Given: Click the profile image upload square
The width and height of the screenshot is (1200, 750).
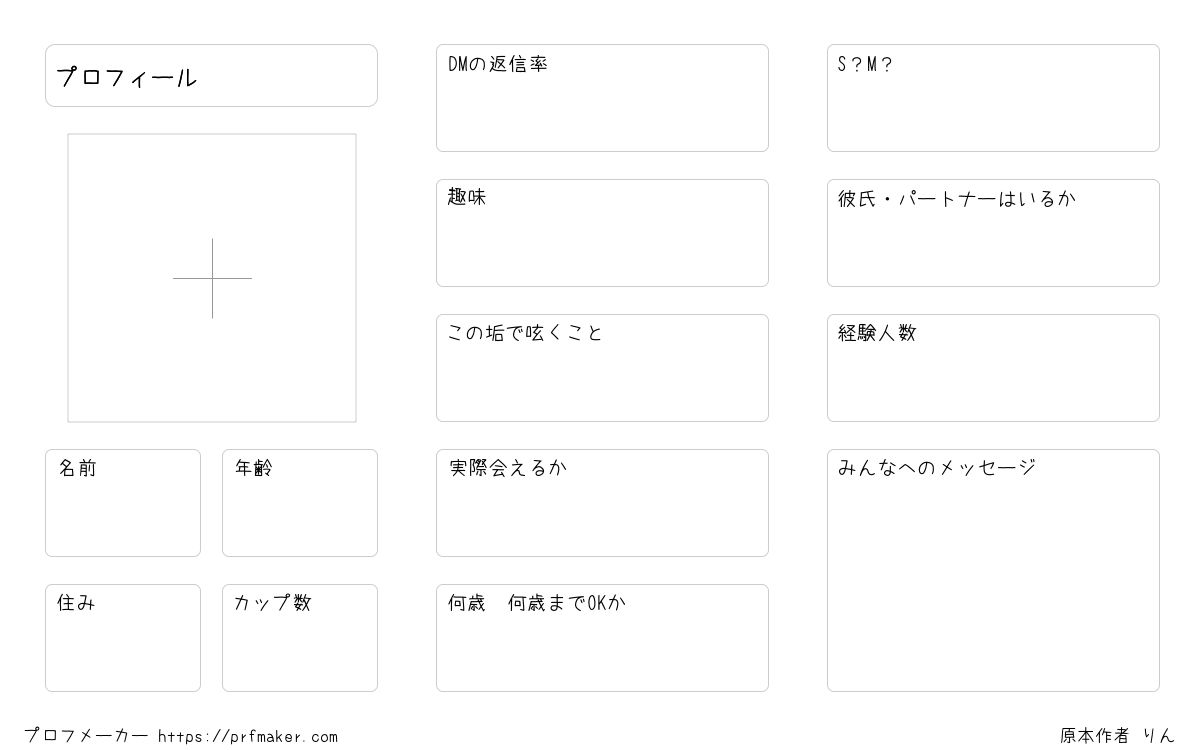Looking at the screenshot, I should 212,278.
